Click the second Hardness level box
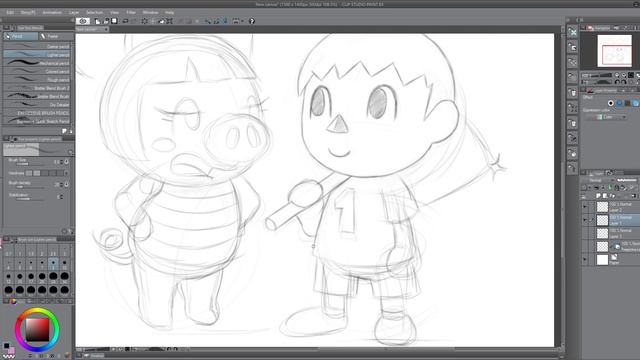 [37, 173]
